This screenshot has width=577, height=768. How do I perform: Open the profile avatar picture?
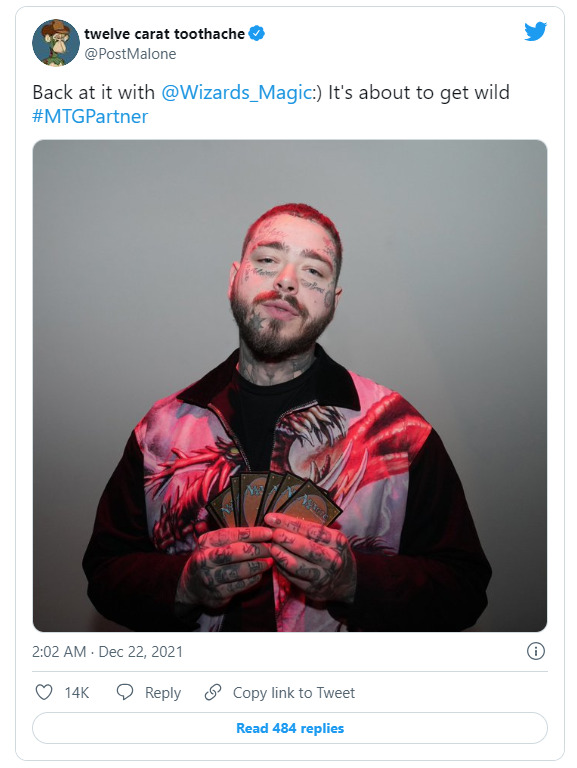56,43
